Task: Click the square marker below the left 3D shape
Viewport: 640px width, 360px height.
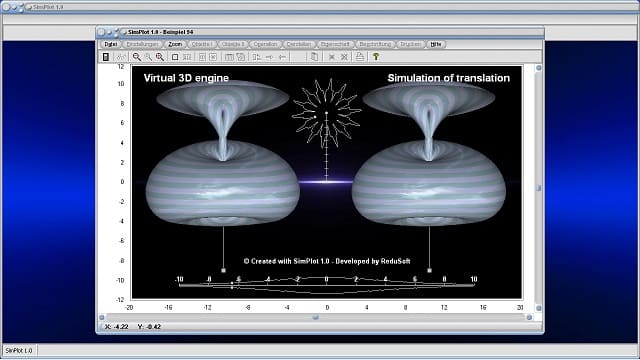Action: coord(223,271)
